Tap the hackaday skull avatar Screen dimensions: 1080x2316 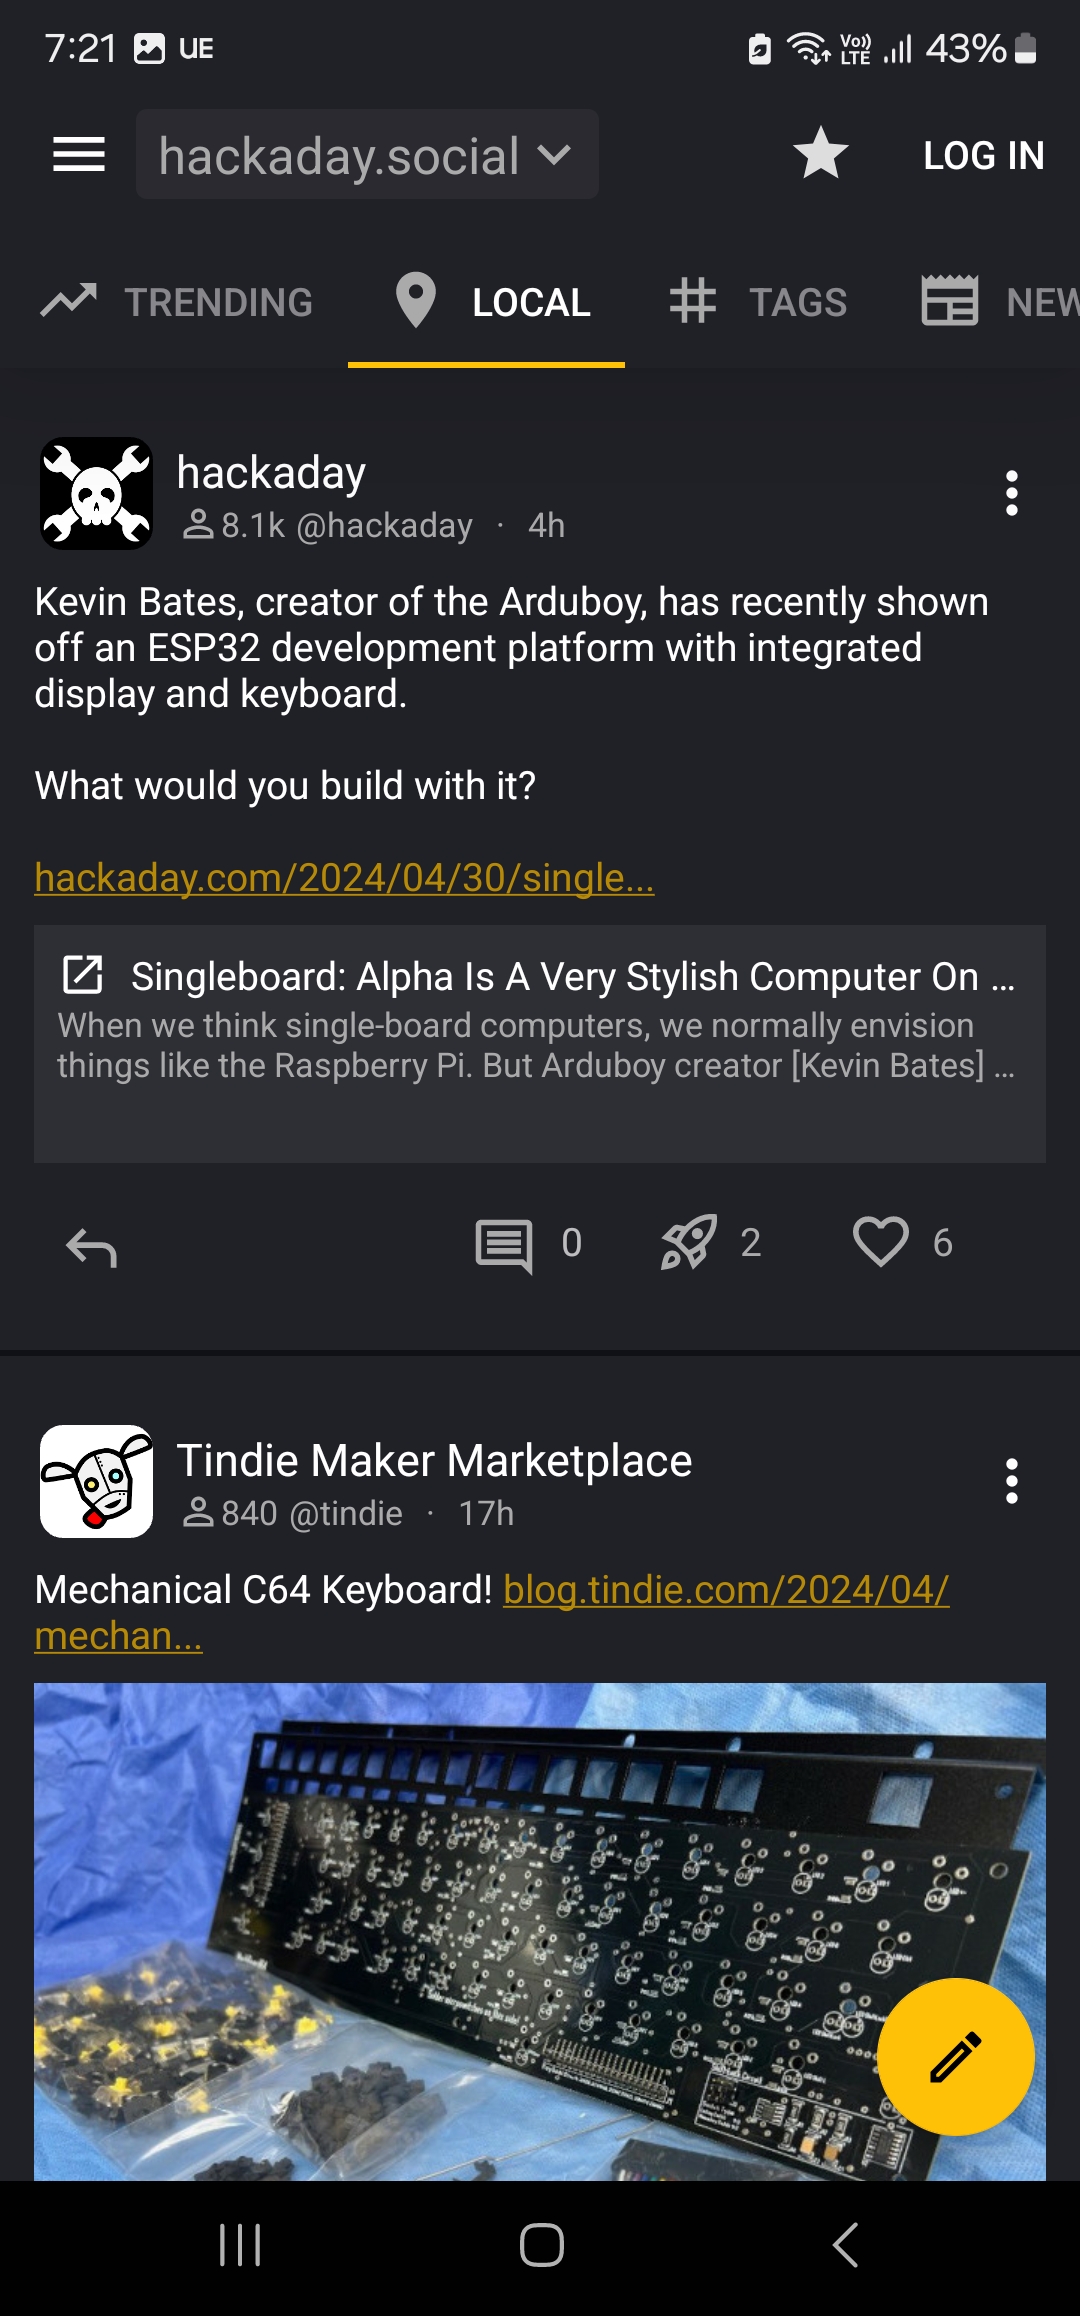96,493
